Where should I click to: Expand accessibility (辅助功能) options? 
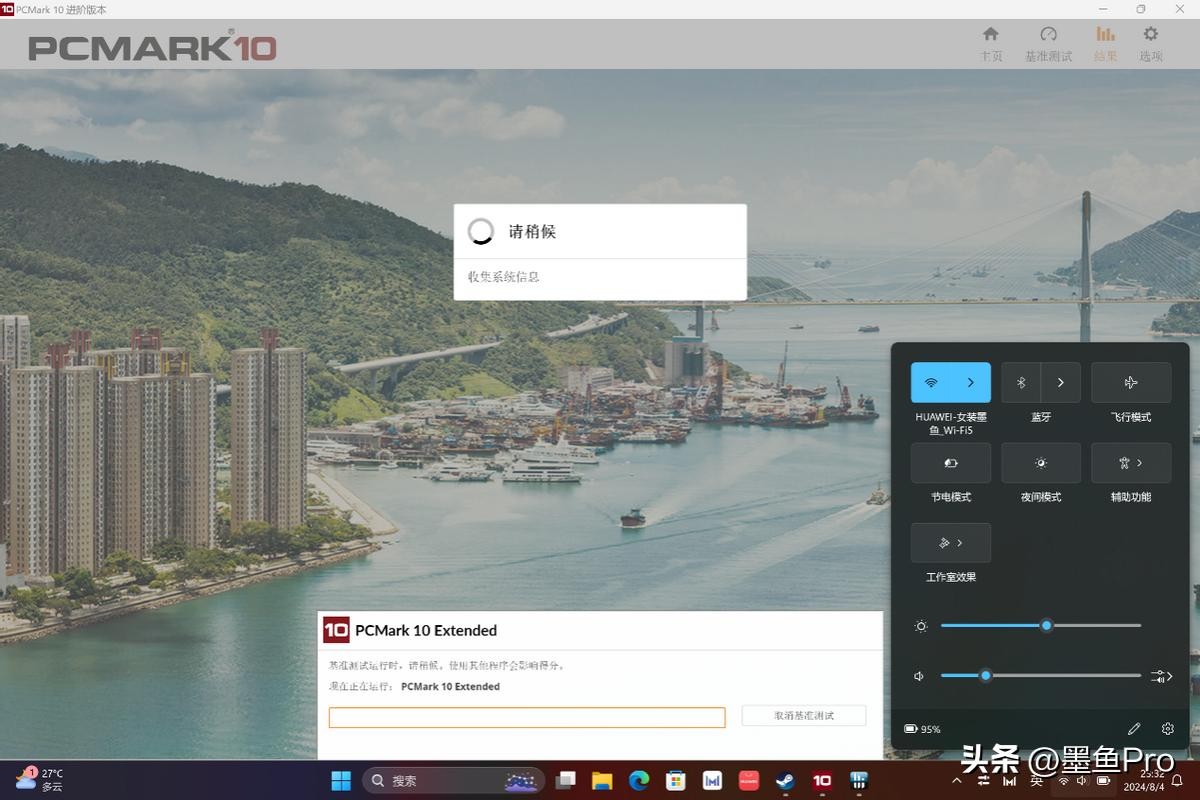(x=1131, y=463)
